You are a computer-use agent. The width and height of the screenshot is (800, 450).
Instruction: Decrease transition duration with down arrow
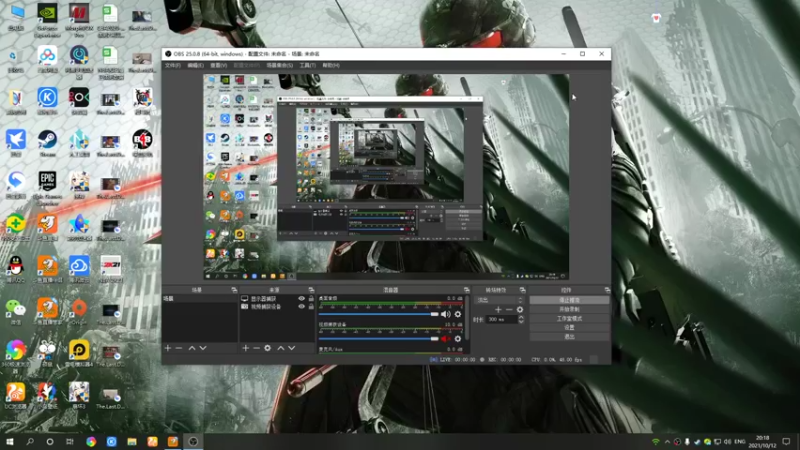[521, 321]
